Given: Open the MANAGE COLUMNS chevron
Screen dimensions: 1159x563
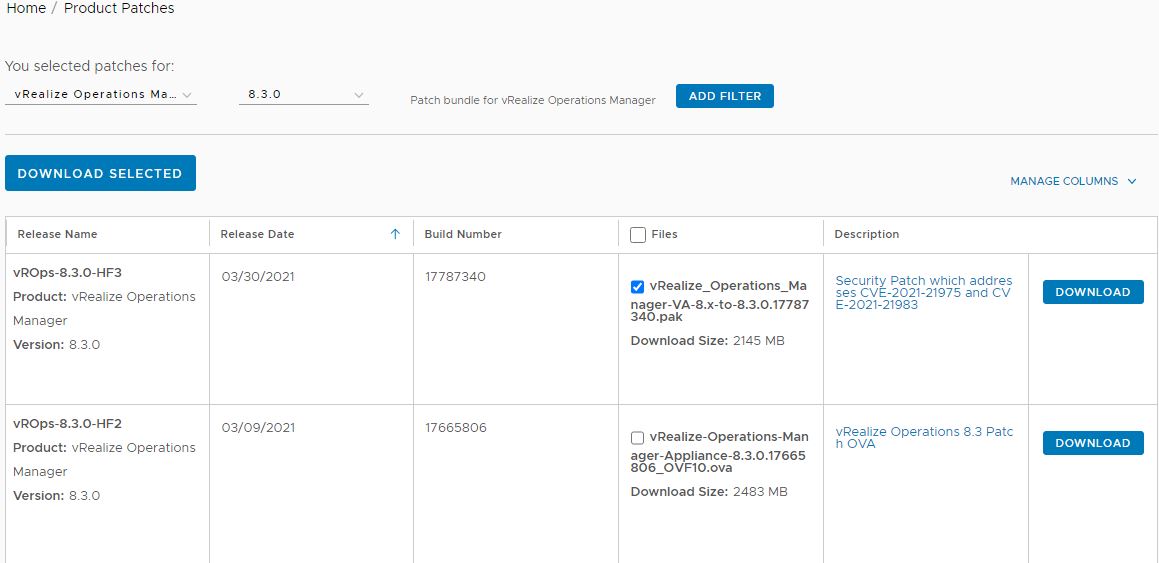Looking at the screenshot, I should coord(1132,181).
